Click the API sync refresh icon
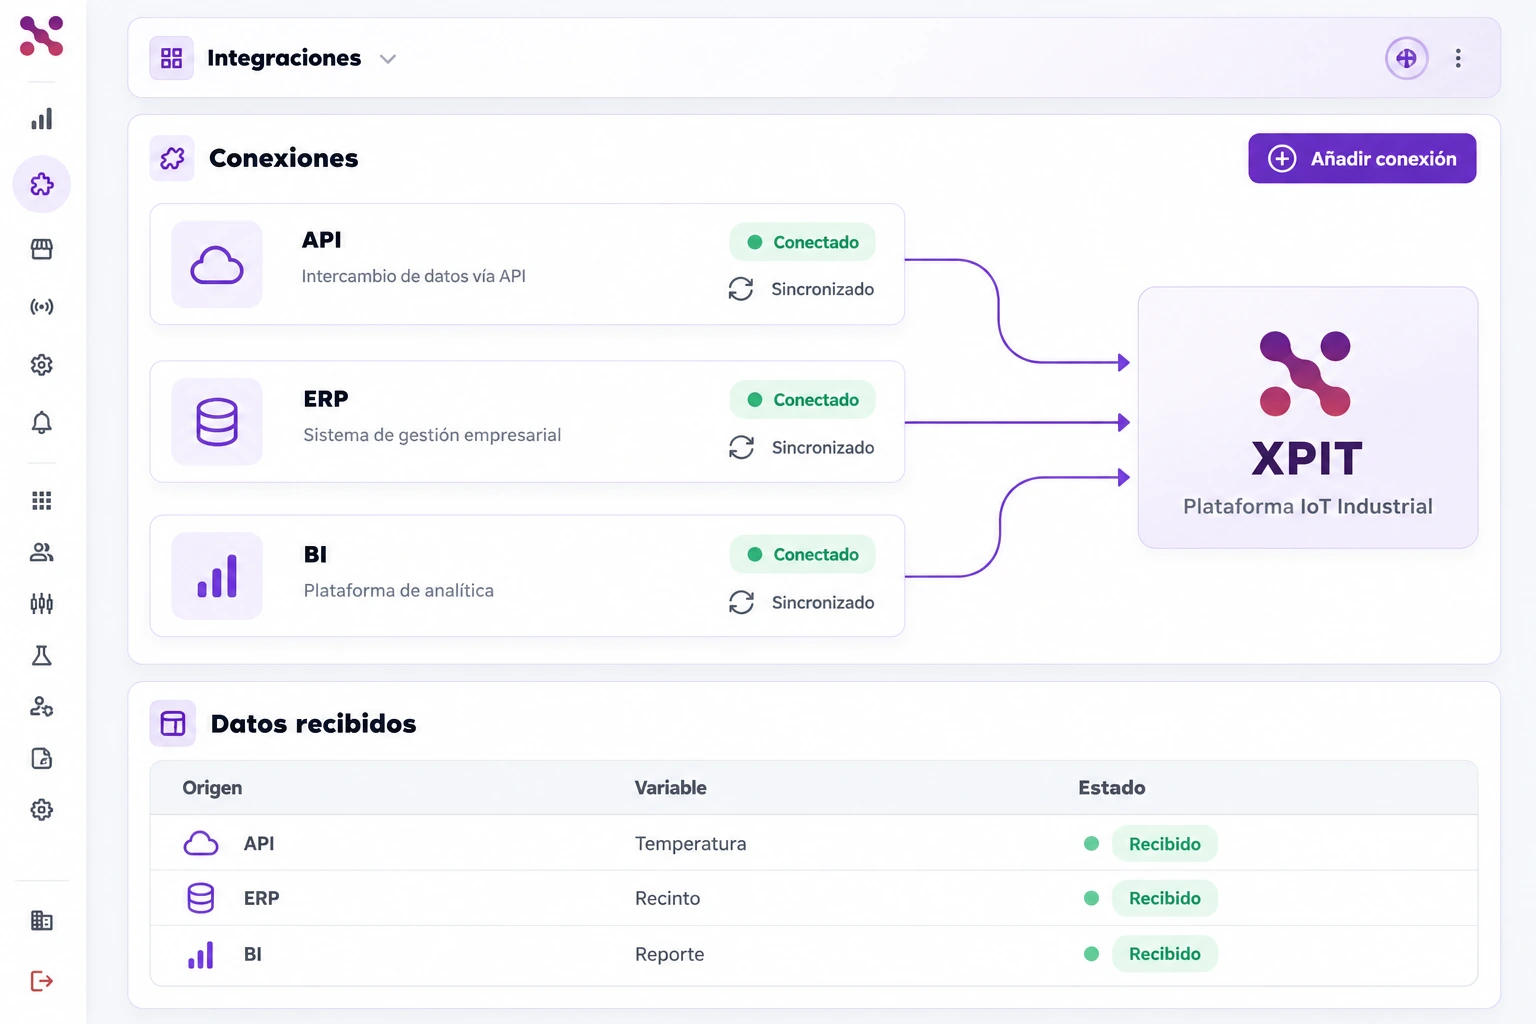1536x1024 pixels. (x=741, y=289)
